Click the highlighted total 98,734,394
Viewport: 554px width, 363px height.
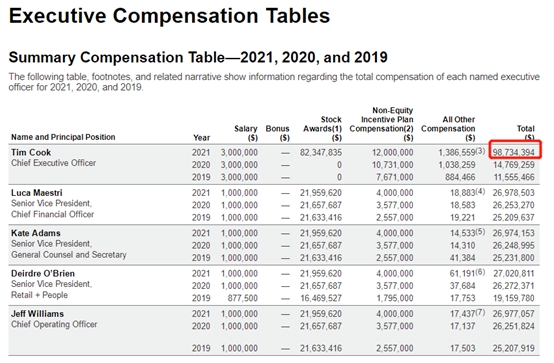[514, 153]
